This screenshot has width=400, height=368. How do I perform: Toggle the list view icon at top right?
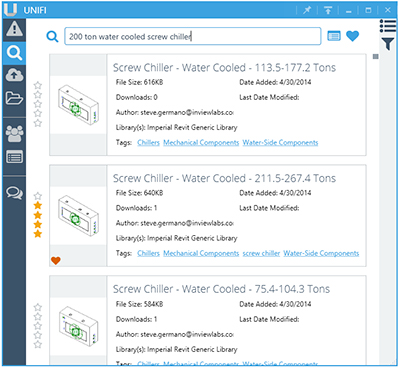point(388,26)
